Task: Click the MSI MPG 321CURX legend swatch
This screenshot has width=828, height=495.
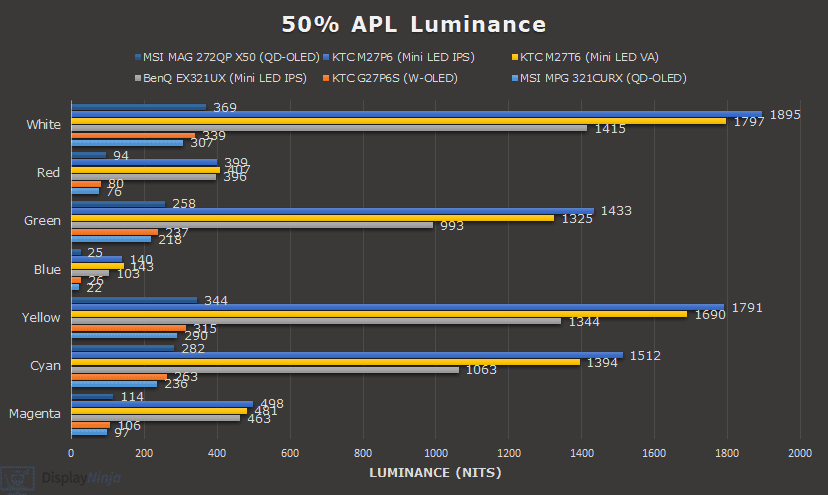Action: pos(515,78)
